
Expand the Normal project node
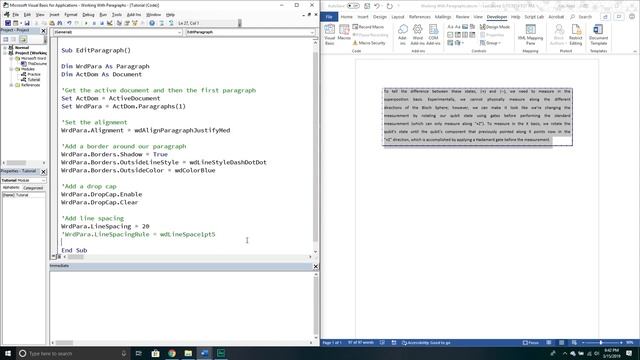pos(5,48)
